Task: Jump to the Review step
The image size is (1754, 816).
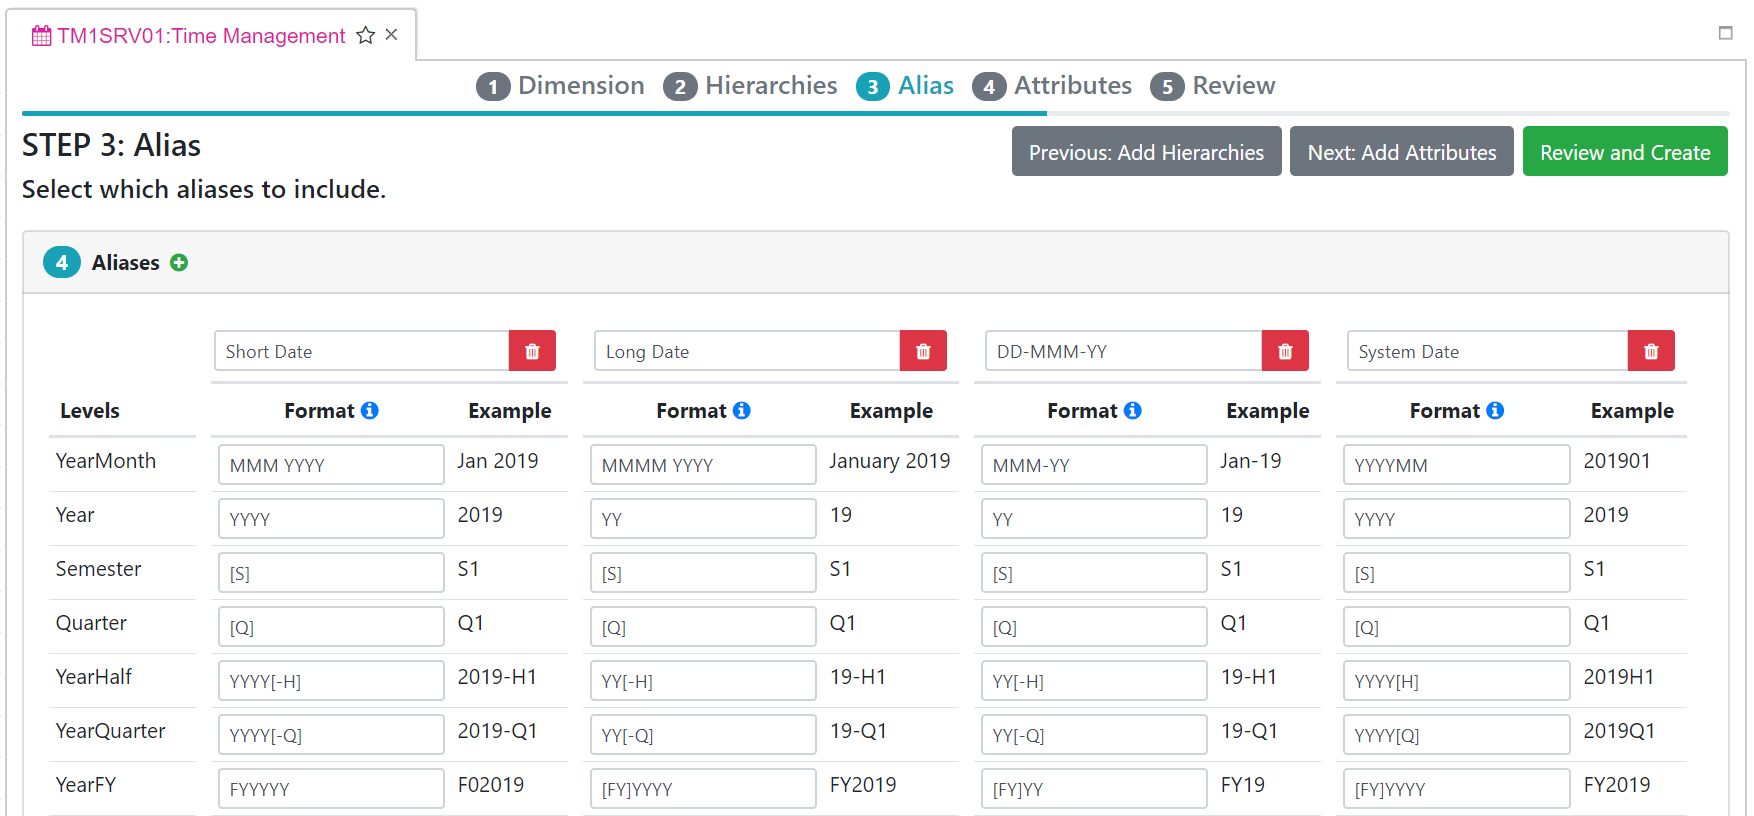Action: (x=1212, y=86)
